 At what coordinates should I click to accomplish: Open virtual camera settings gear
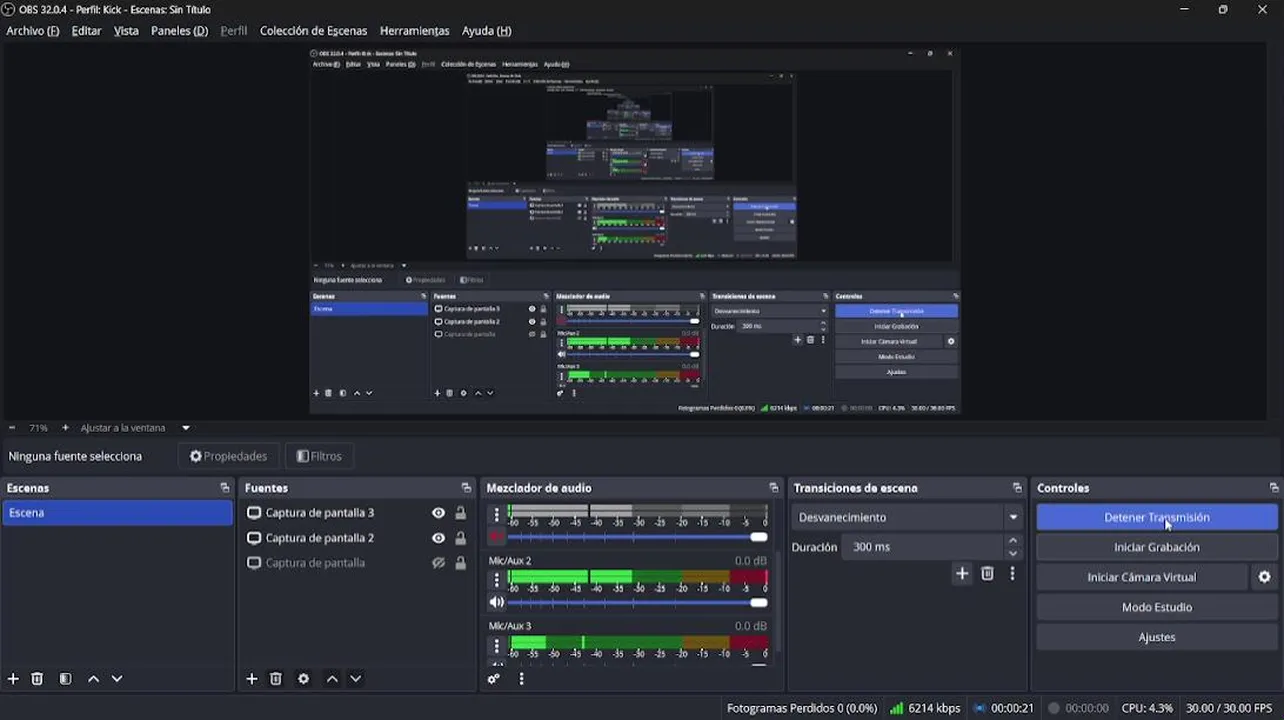1264,577
